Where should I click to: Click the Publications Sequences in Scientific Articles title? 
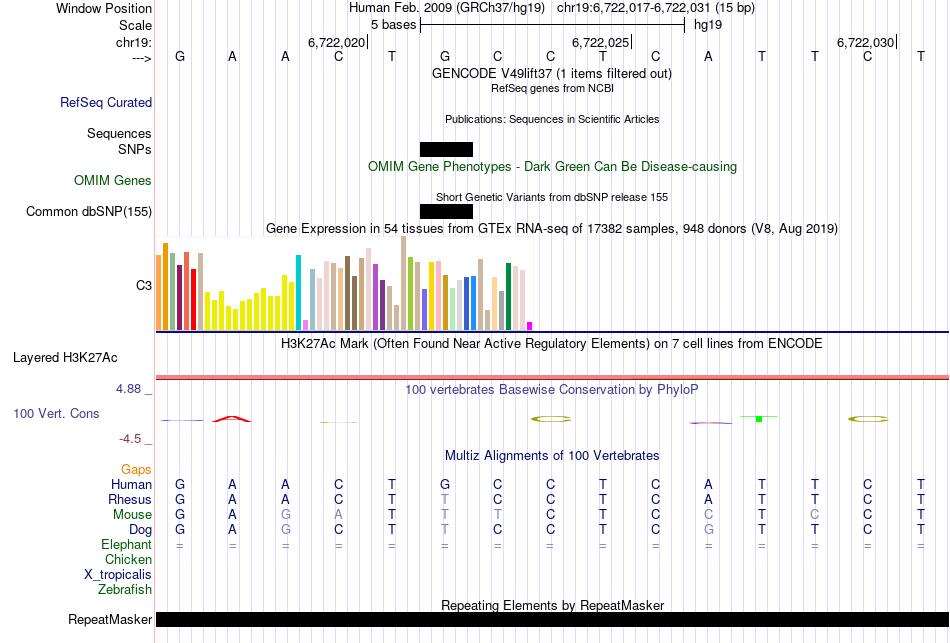tap(552, 119)
